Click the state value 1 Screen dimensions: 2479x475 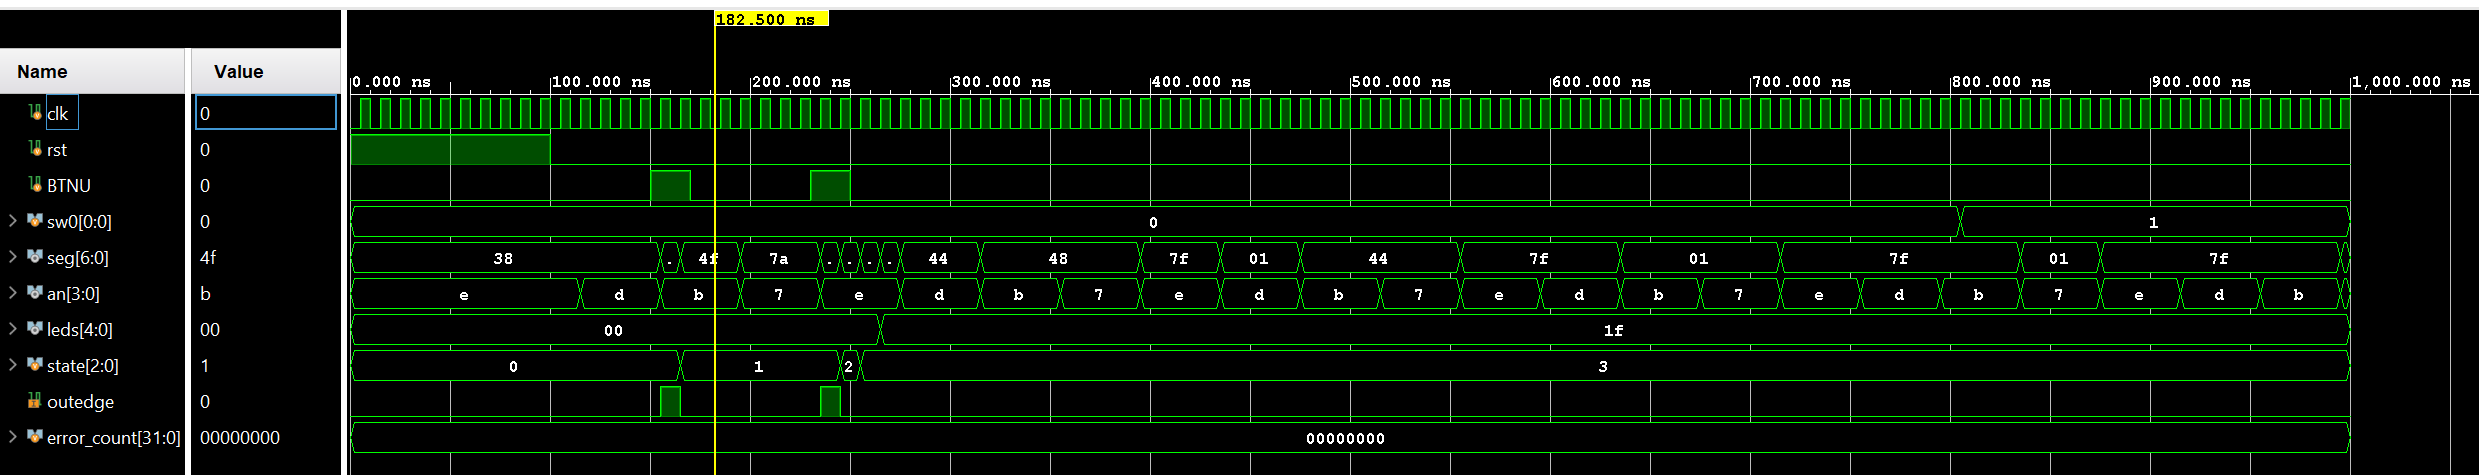(205, 365)
